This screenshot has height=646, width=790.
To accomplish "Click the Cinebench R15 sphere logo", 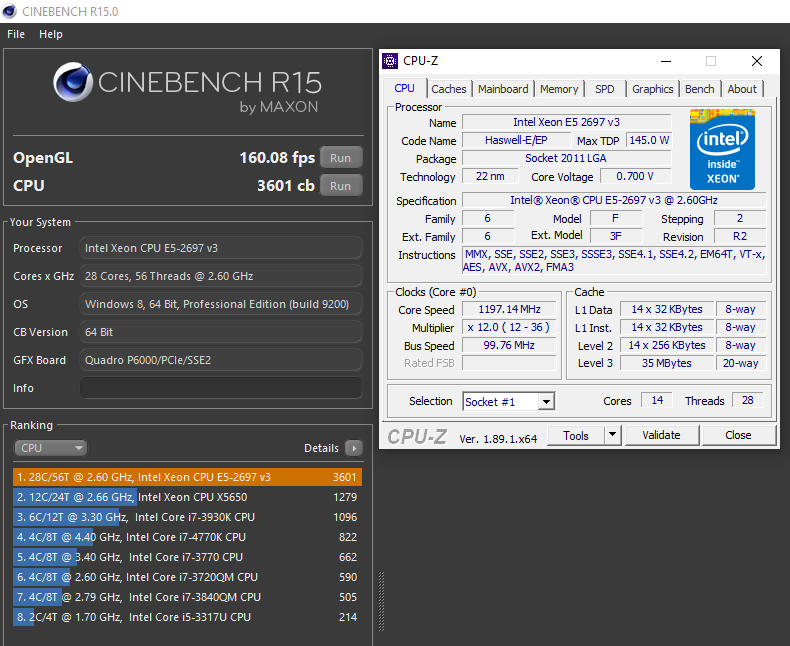I will click(73, 82).
